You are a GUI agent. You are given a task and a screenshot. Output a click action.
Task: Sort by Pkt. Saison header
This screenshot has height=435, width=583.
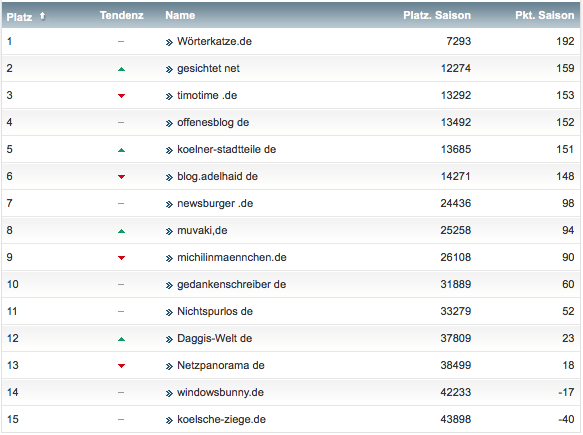point(545,15)
